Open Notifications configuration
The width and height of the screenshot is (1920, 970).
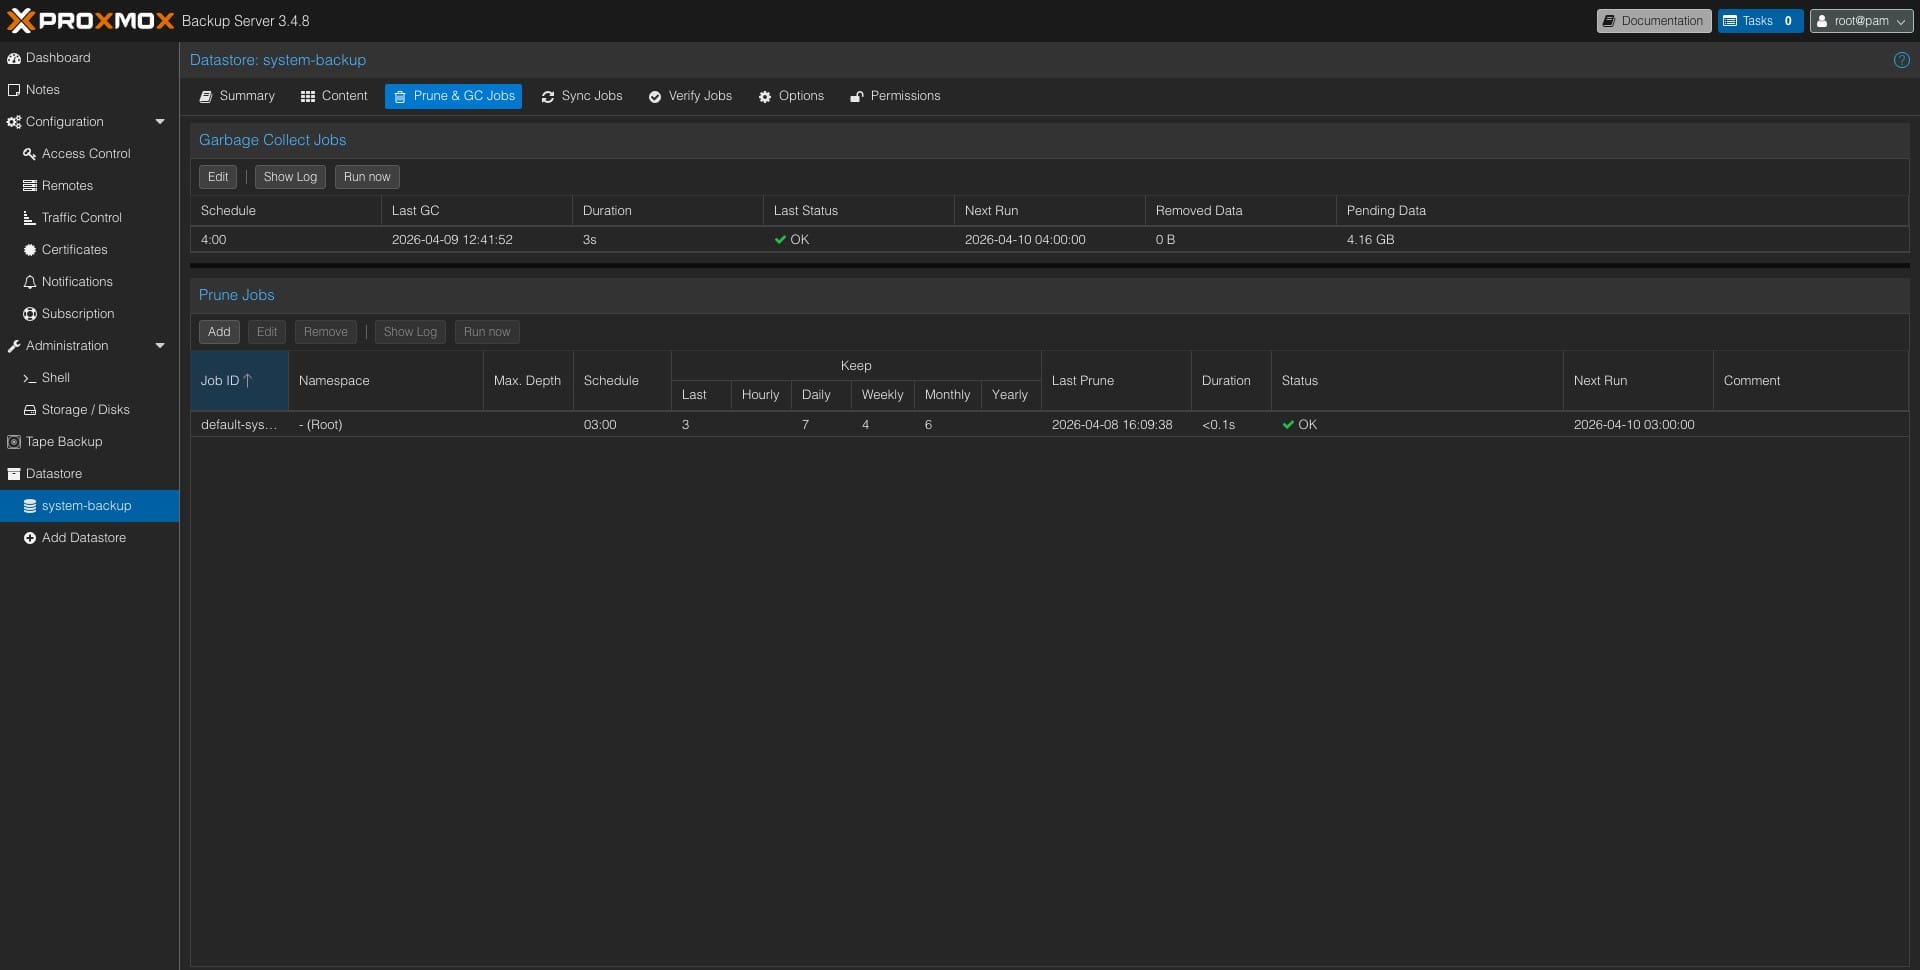click(77, 282)
